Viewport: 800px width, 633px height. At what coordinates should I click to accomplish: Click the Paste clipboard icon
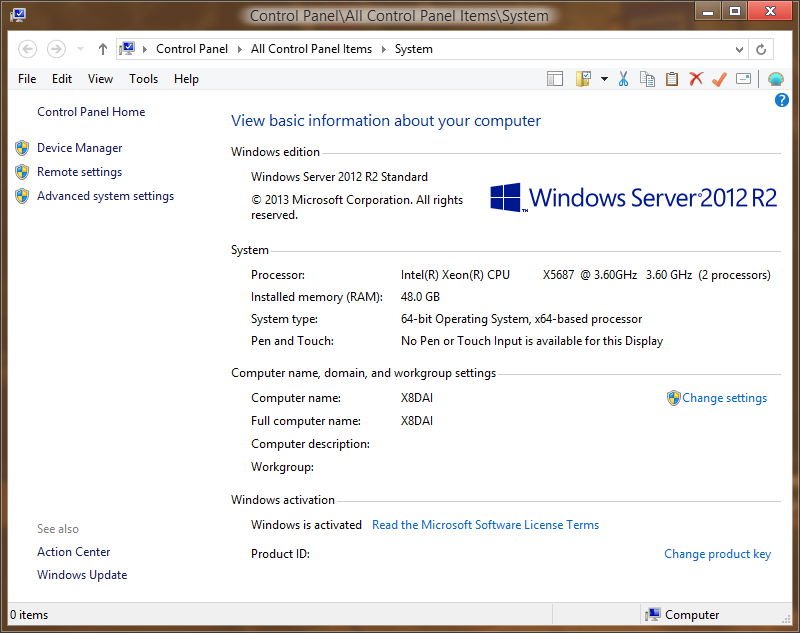tap(672, 79)
